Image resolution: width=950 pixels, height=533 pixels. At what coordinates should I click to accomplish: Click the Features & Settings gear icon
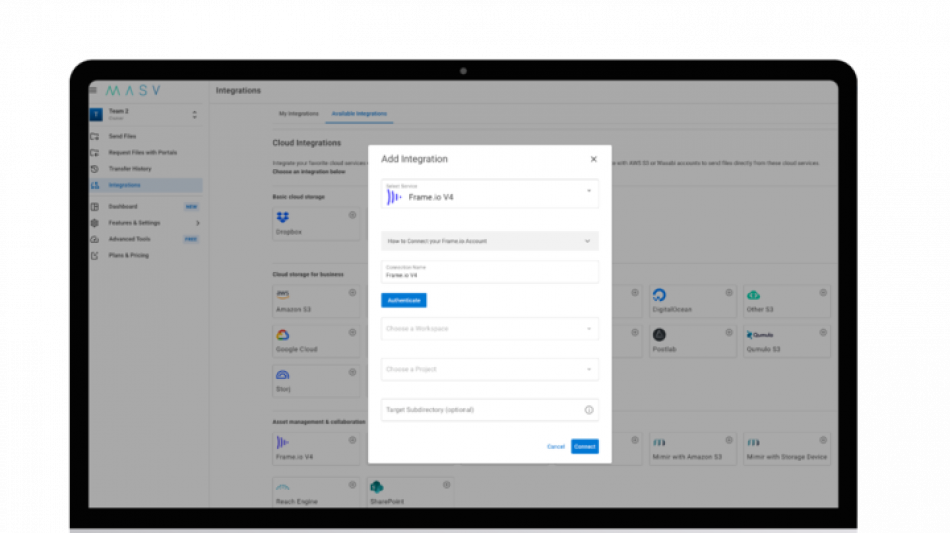95,223
